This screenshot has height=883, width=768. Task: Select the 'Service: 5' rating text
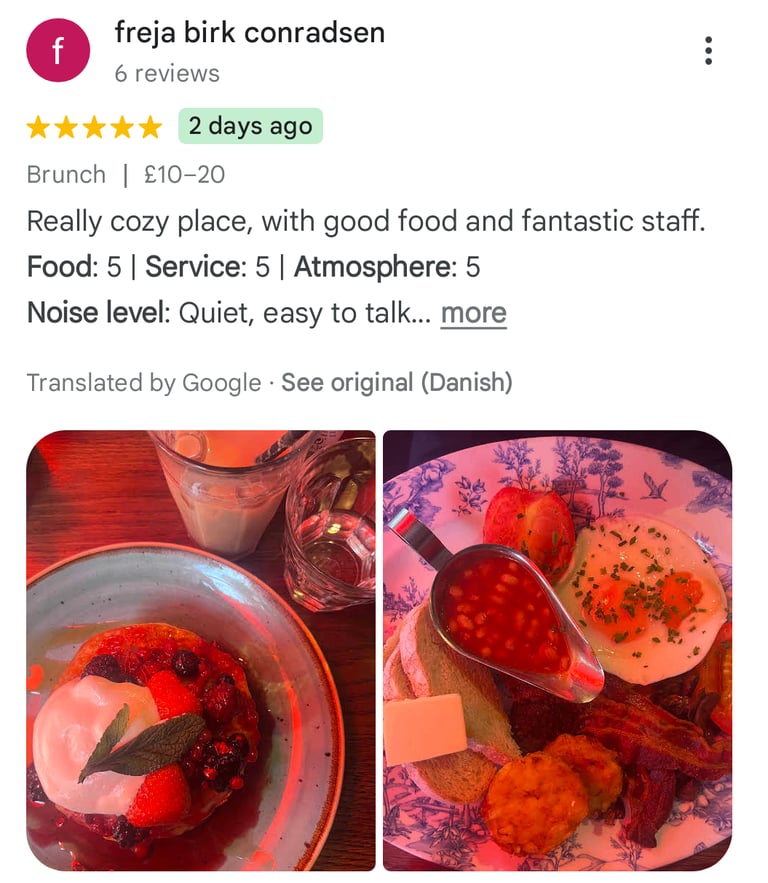pos(208,267)
